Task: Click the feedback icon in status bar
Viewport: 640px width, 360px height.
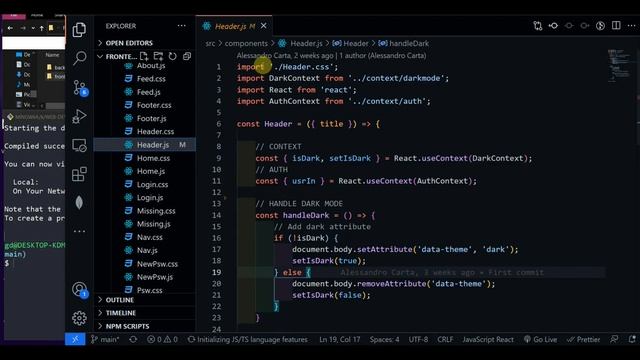Action: 614,339
